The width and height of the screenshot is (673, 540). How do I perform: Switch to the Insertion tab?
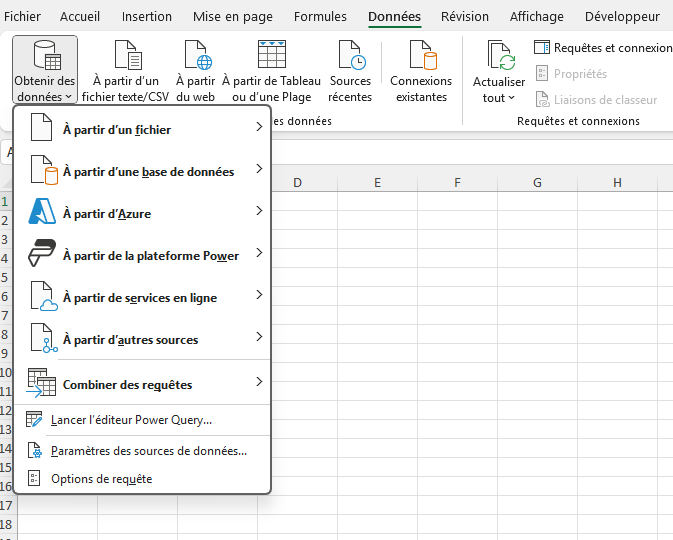(147, 16)
